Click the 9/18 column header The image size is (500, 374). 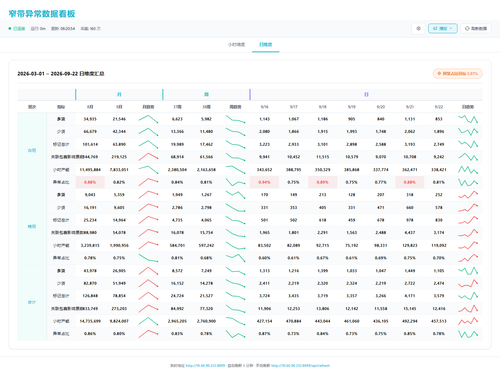[x=323, y=107]
